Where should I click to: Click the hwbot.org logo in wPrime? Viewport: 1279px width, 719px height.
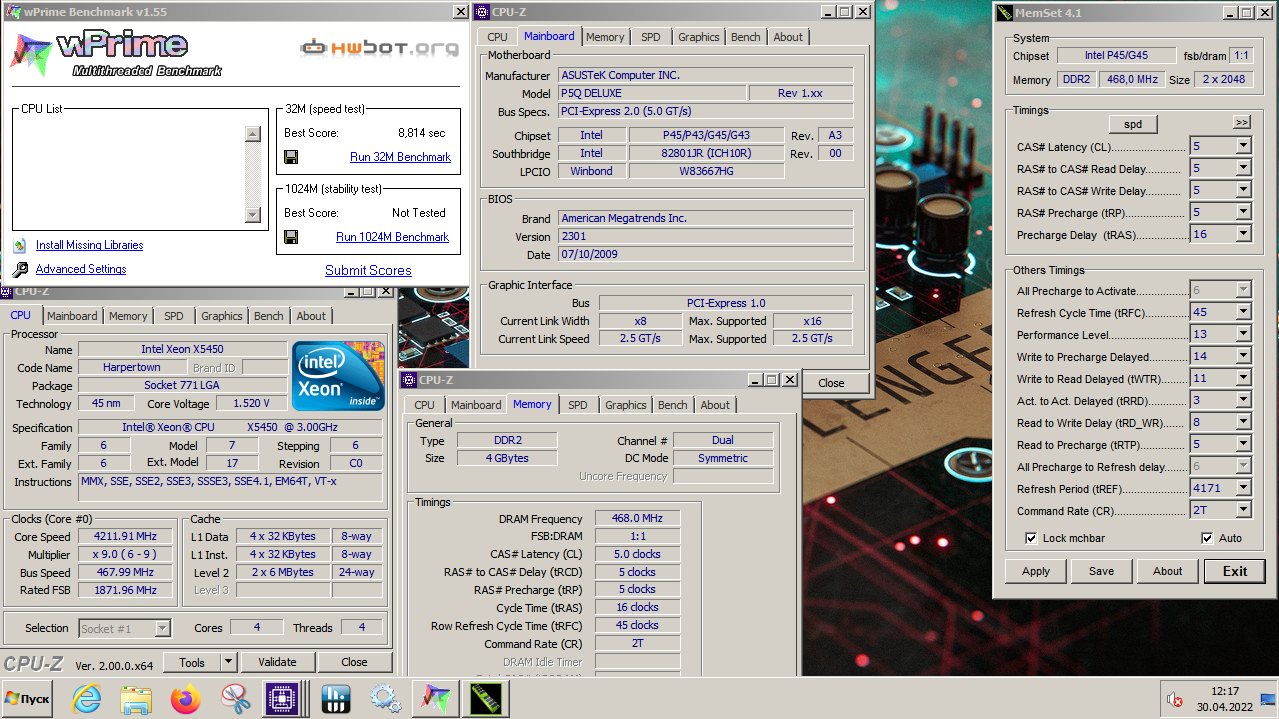[379, 48]
